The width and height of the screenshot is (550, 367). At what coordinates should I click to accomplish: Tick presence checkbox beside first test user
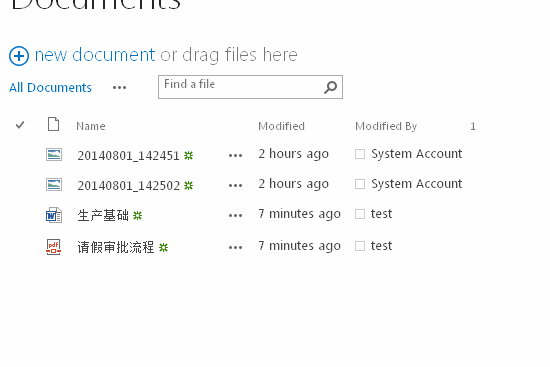pyautogui.click(x=360, y=214)
